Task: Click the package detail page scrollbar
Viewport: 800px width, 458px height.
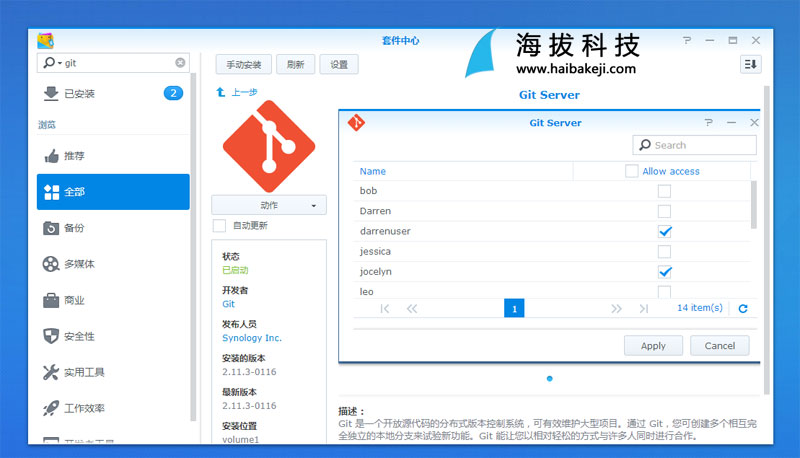Action: coord(766,240)
